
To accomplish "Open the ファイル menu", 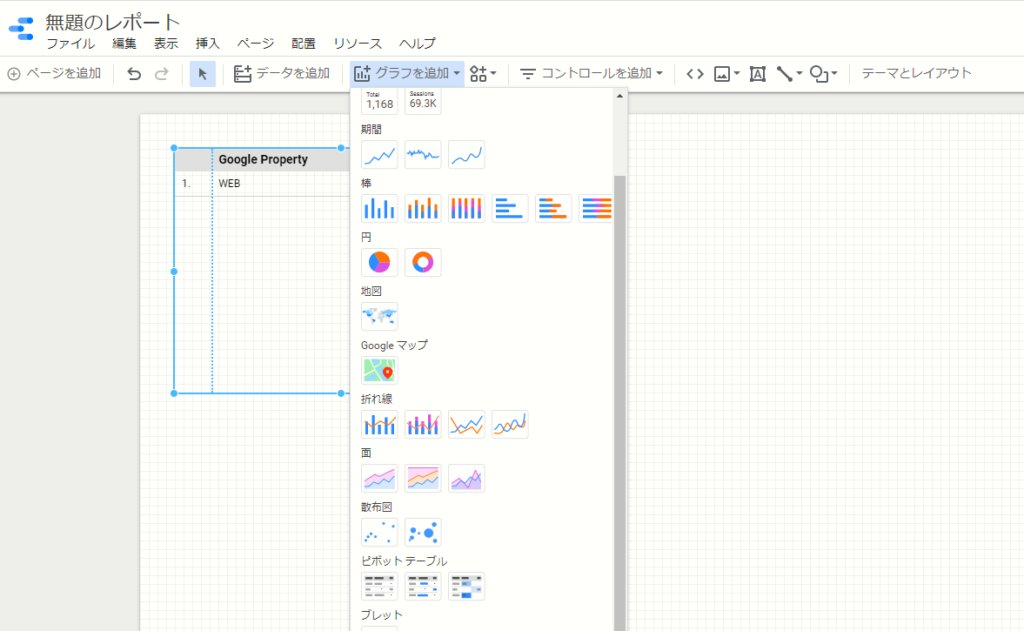I will (71, 44).
